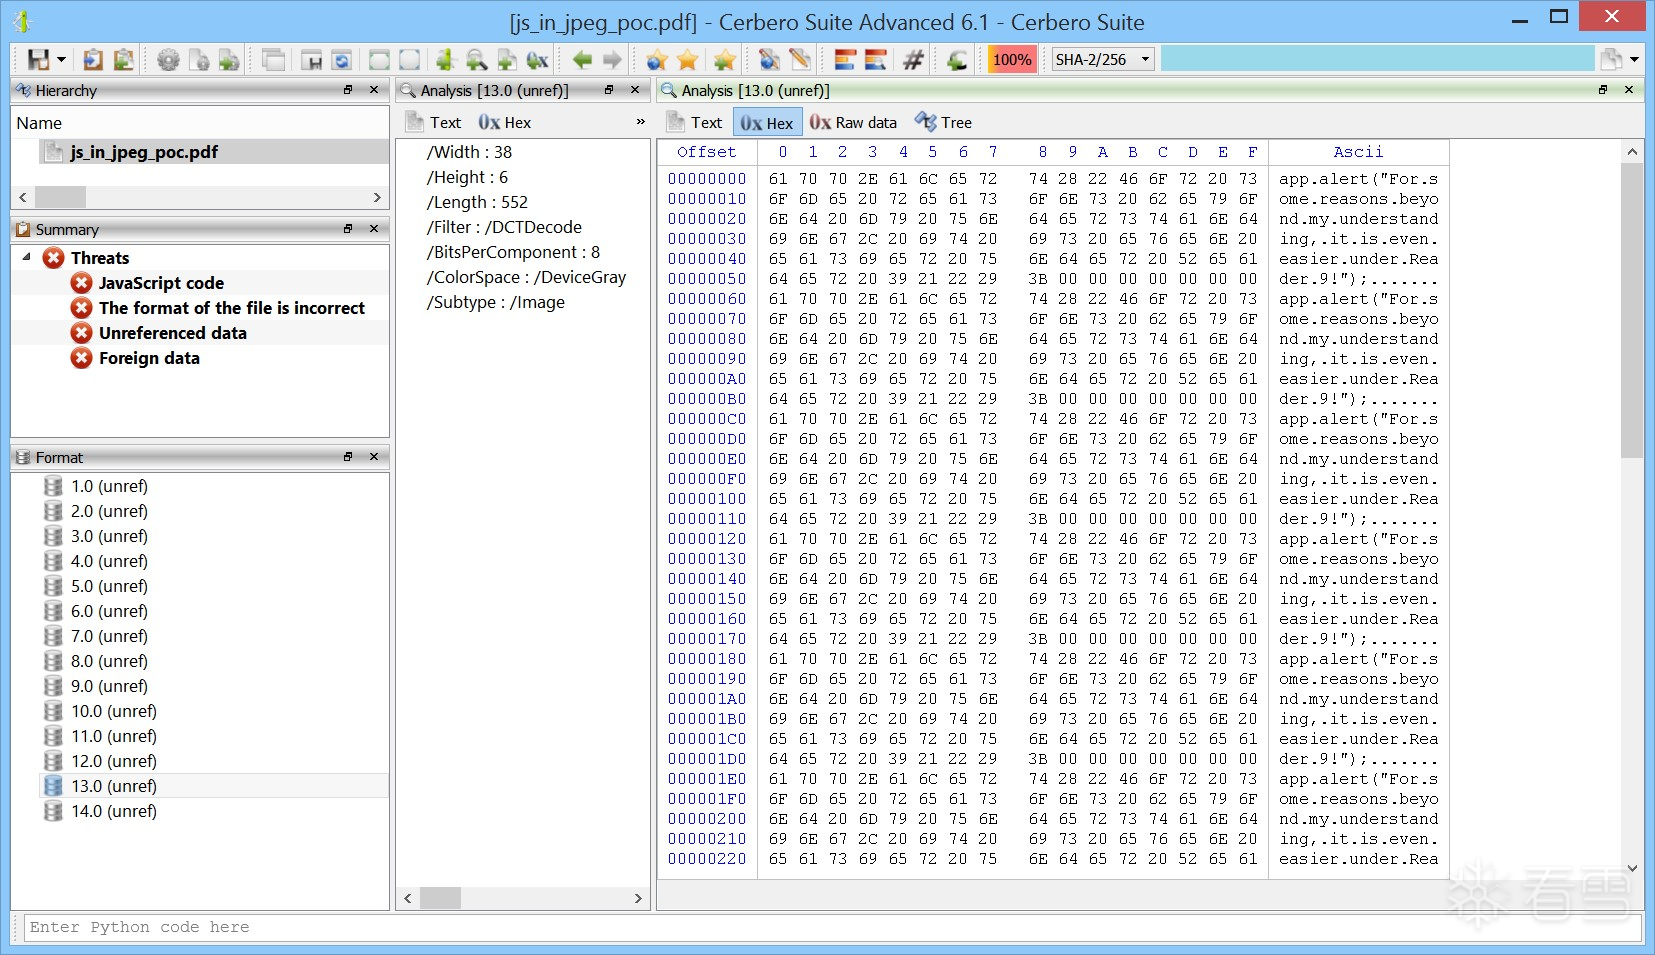Click the star with green plus icon

[724, 60]
